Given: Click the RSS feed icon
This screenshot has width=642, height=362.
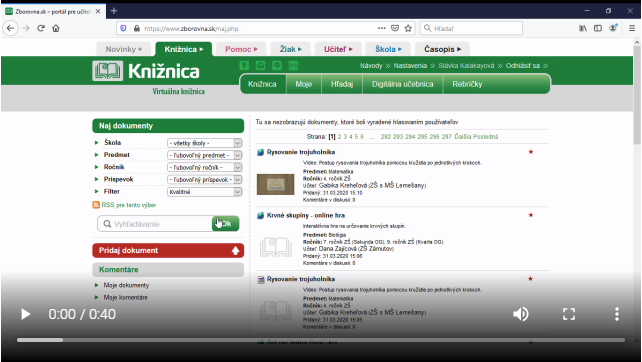Looking at the screenshot, I should pyautogui.click(x=96, y=205).
